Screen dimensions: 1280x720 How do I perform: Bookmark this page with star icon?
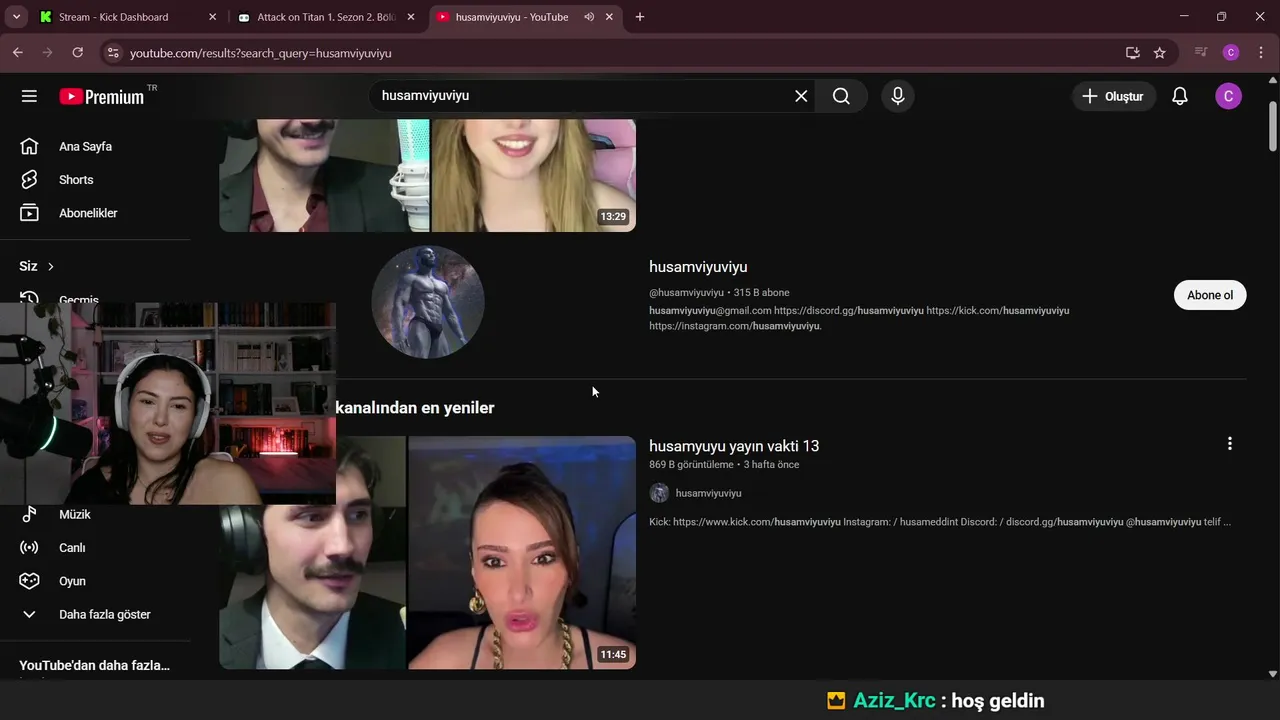[1159, 53]
